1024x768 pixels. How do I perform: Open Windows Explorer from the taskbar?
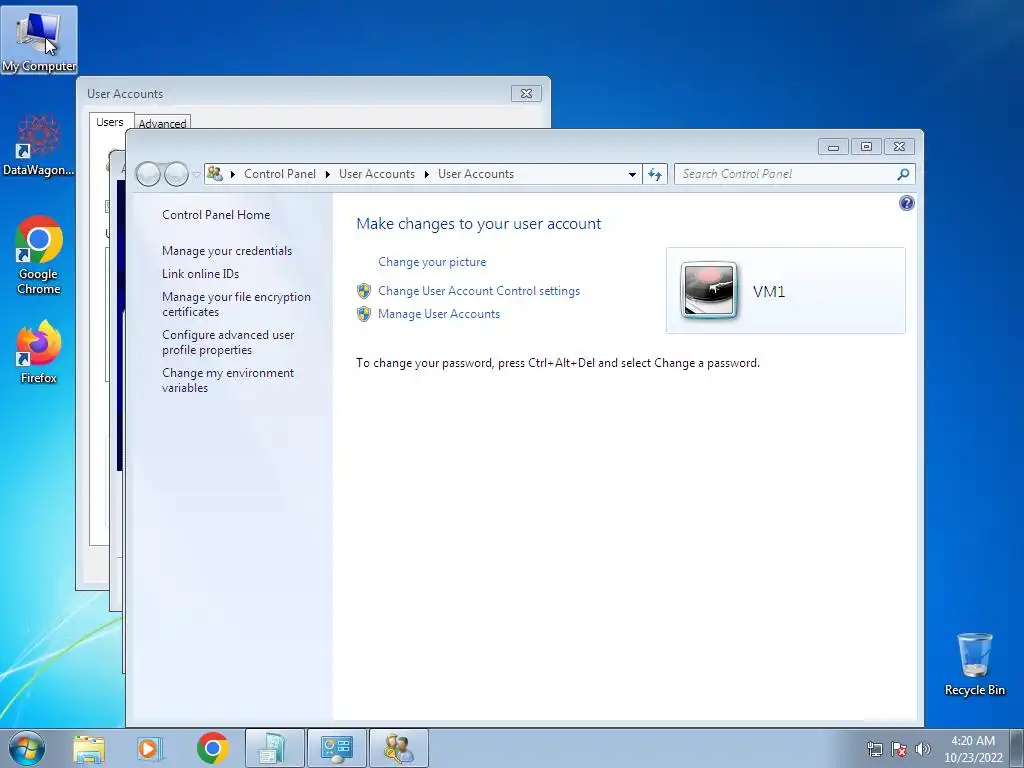click(89, 748)
